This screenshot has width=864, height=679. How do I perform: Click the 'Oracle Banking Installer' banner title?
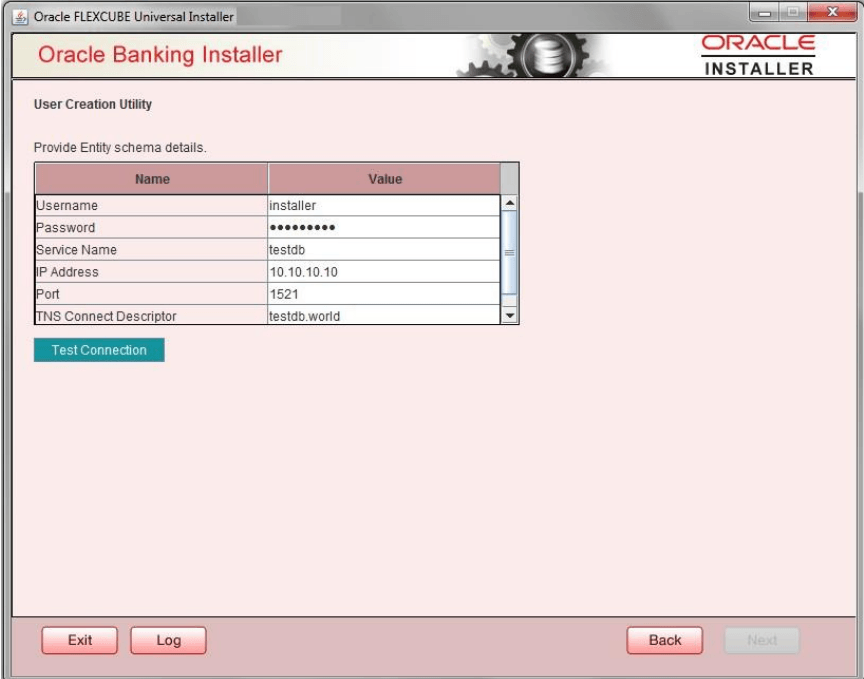[160, 55]
